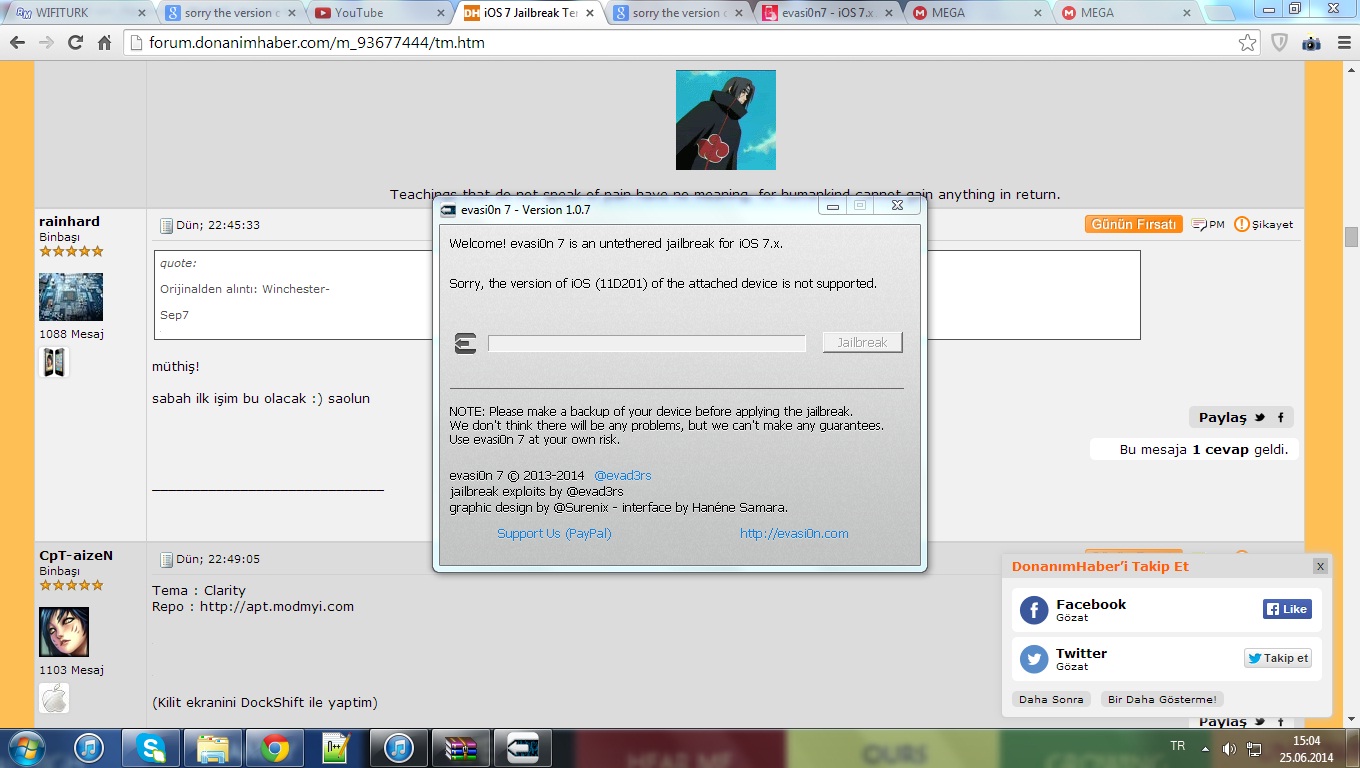This screenshot has height=768, width=1360.
Task: Open the http://evasi0n.com link
Action: (794, 533)
